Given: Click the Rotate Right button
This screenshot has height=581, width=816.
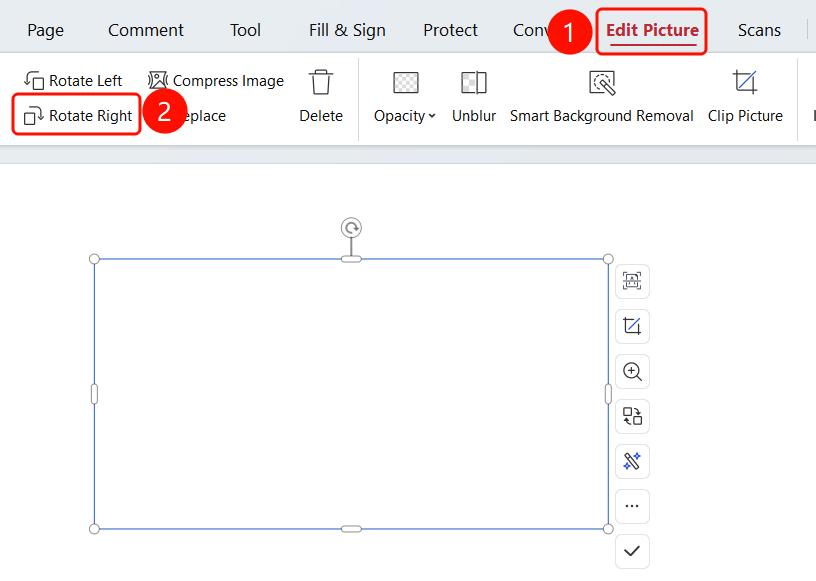Looking at the screenshot, I should click(x=77, y=115).
